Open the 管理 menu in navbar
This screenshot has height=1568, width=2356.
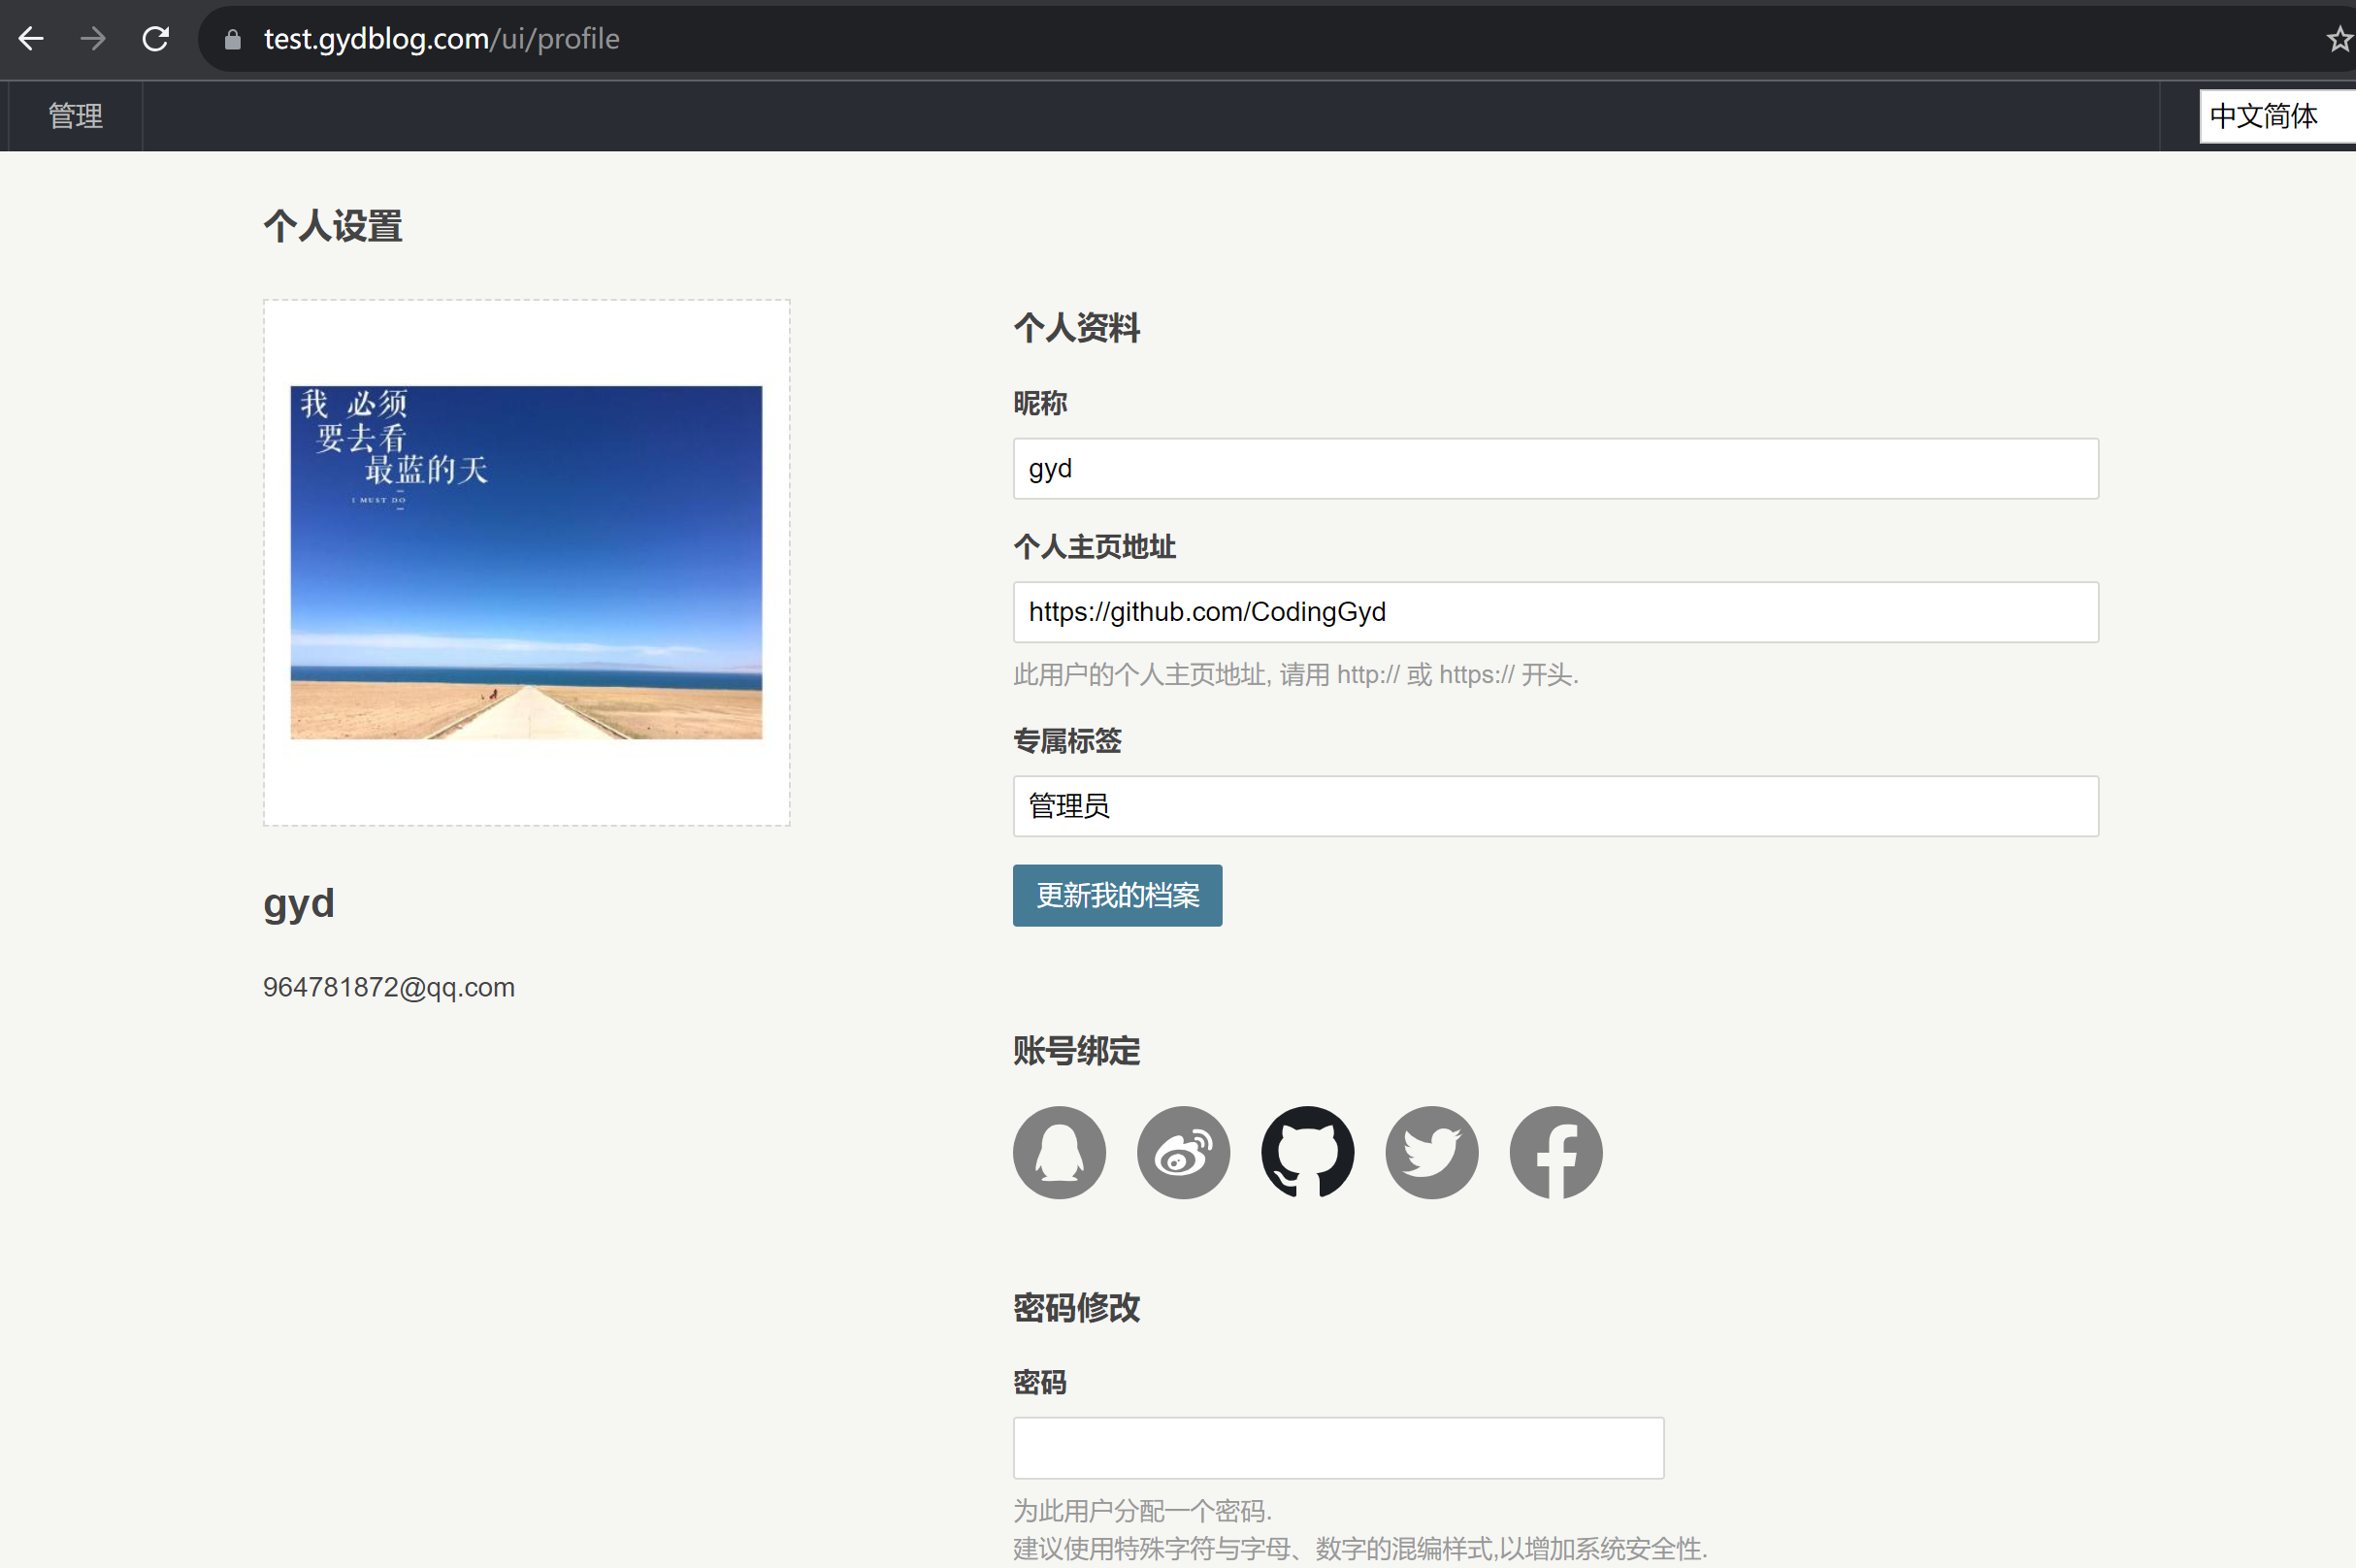[x=76, y=116]
